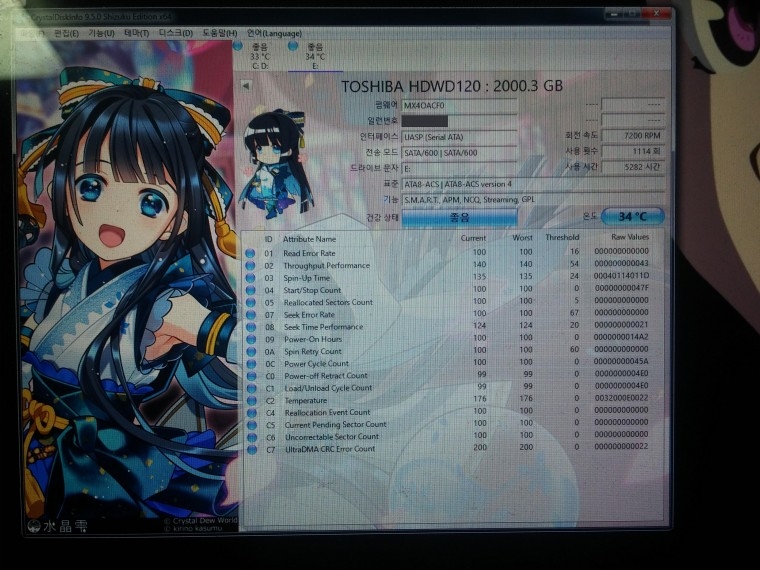Click the power-on count field 1114 회
The height and width of the screenshot is (570, 760).
[x=633, y=152]
